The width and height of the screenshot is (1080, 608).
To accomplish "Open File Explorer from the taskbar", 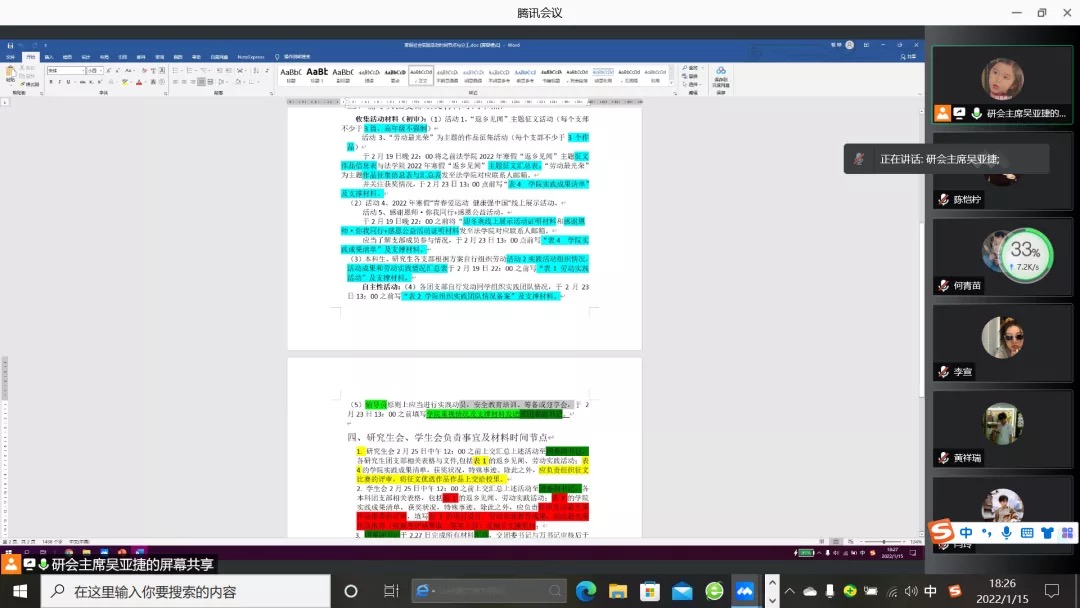I will [618, 591].
